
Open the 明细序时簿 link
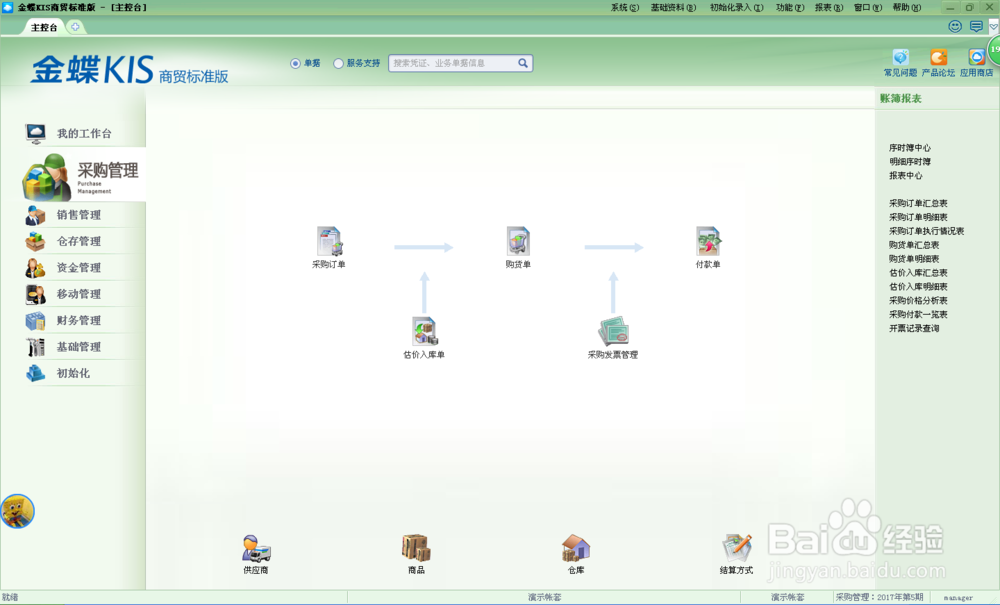909,162
